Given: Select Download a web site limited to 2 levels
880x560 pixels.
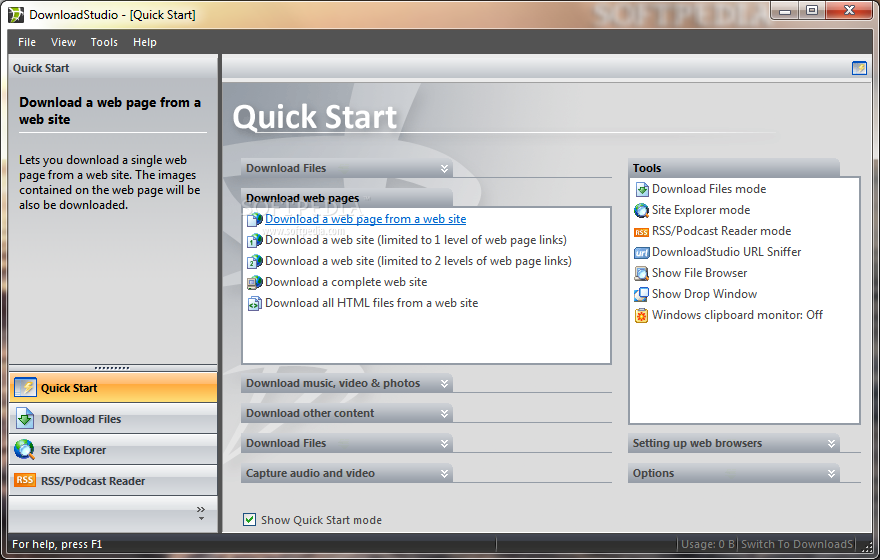Looking at the screenshot, I should click(x=418, y=261).
